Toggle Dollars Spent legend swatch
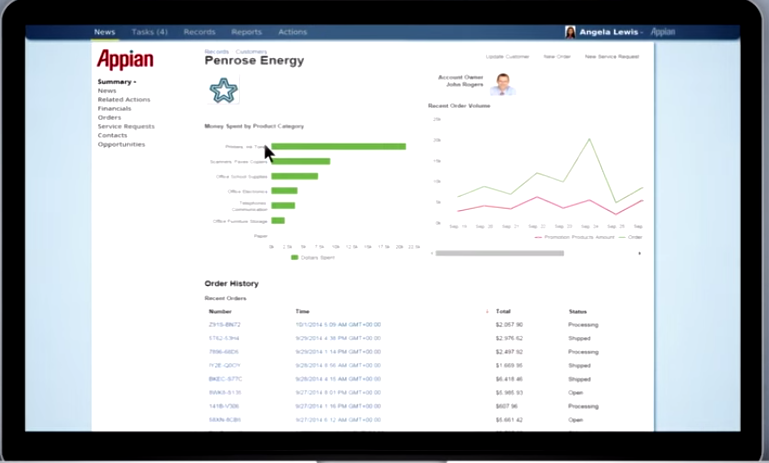Screen dimensions: 769x463 294,257
